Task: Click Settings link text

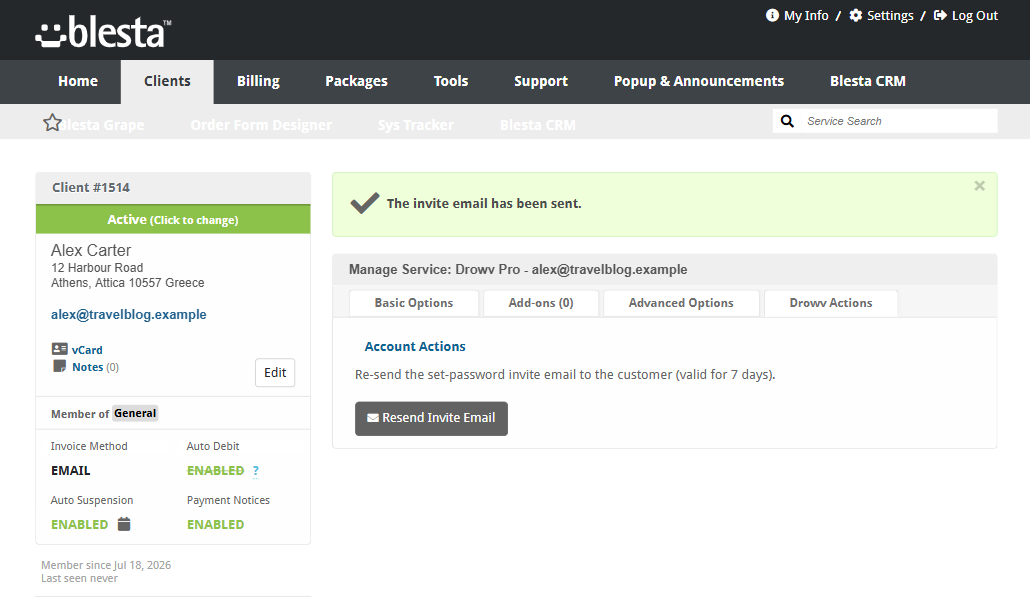Action: (890, 16)
